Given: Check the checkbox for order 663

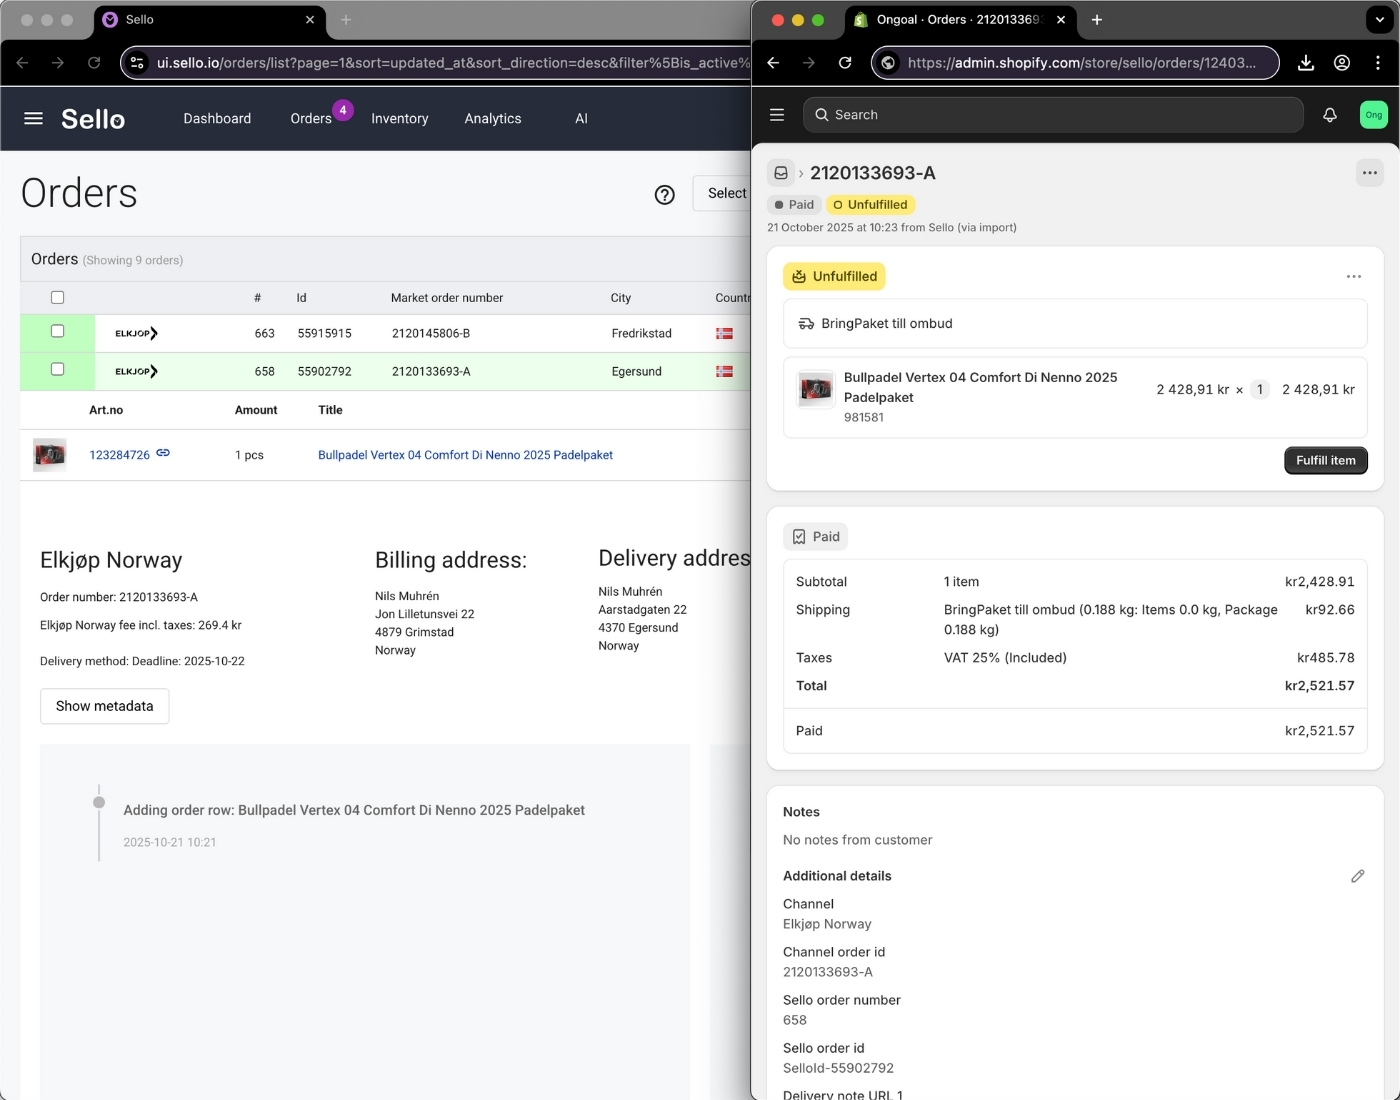Looking at the screenshot, I should [57, 331].
